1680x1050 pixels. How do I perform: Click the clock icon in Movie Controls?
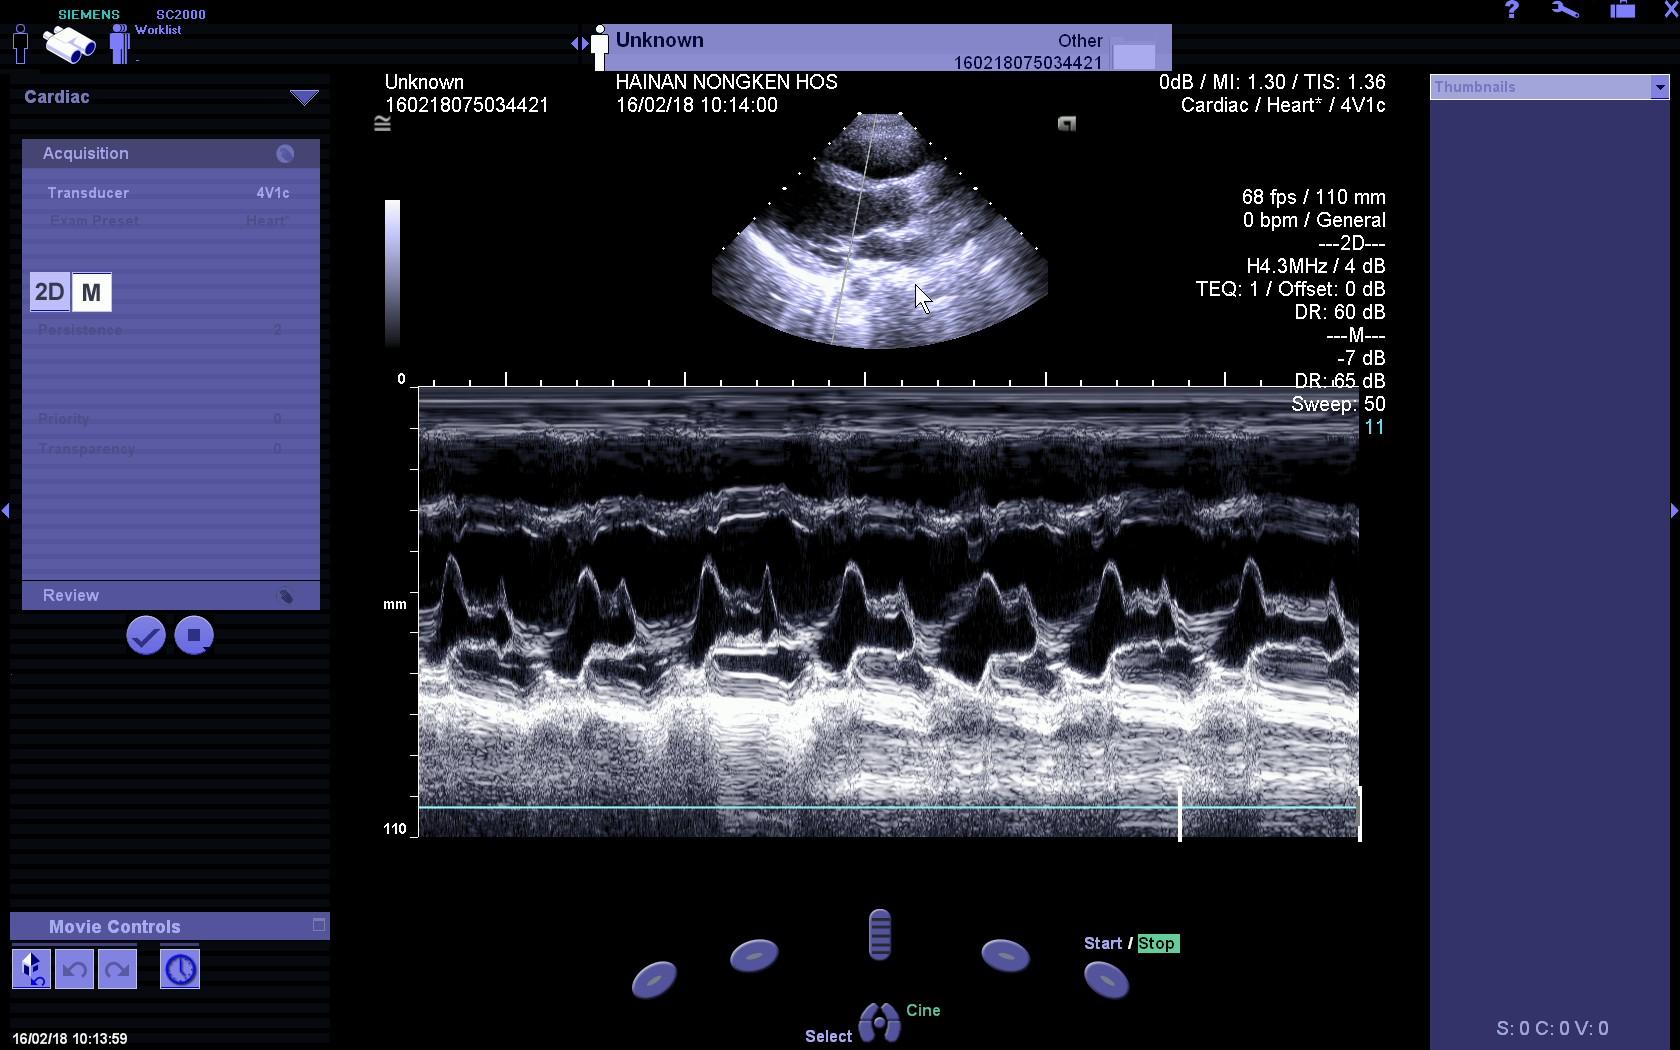point(180,969)
